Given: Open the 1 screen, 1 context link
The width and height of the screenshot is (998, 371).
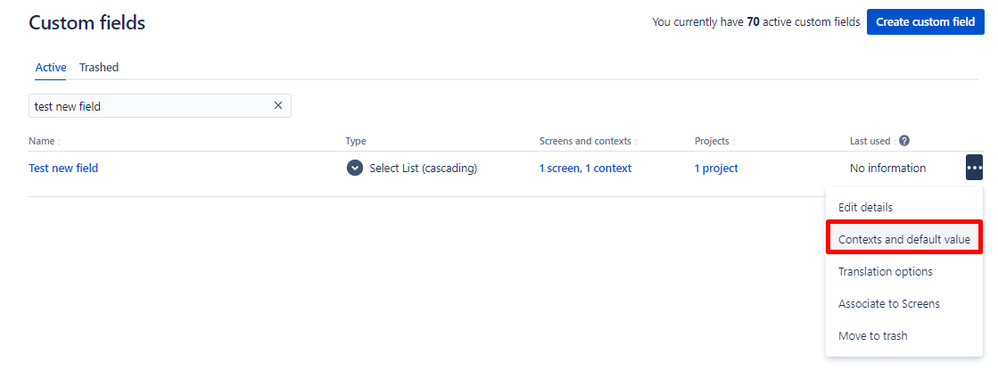Looking at the screenshot, I should (x=586, y=169).
